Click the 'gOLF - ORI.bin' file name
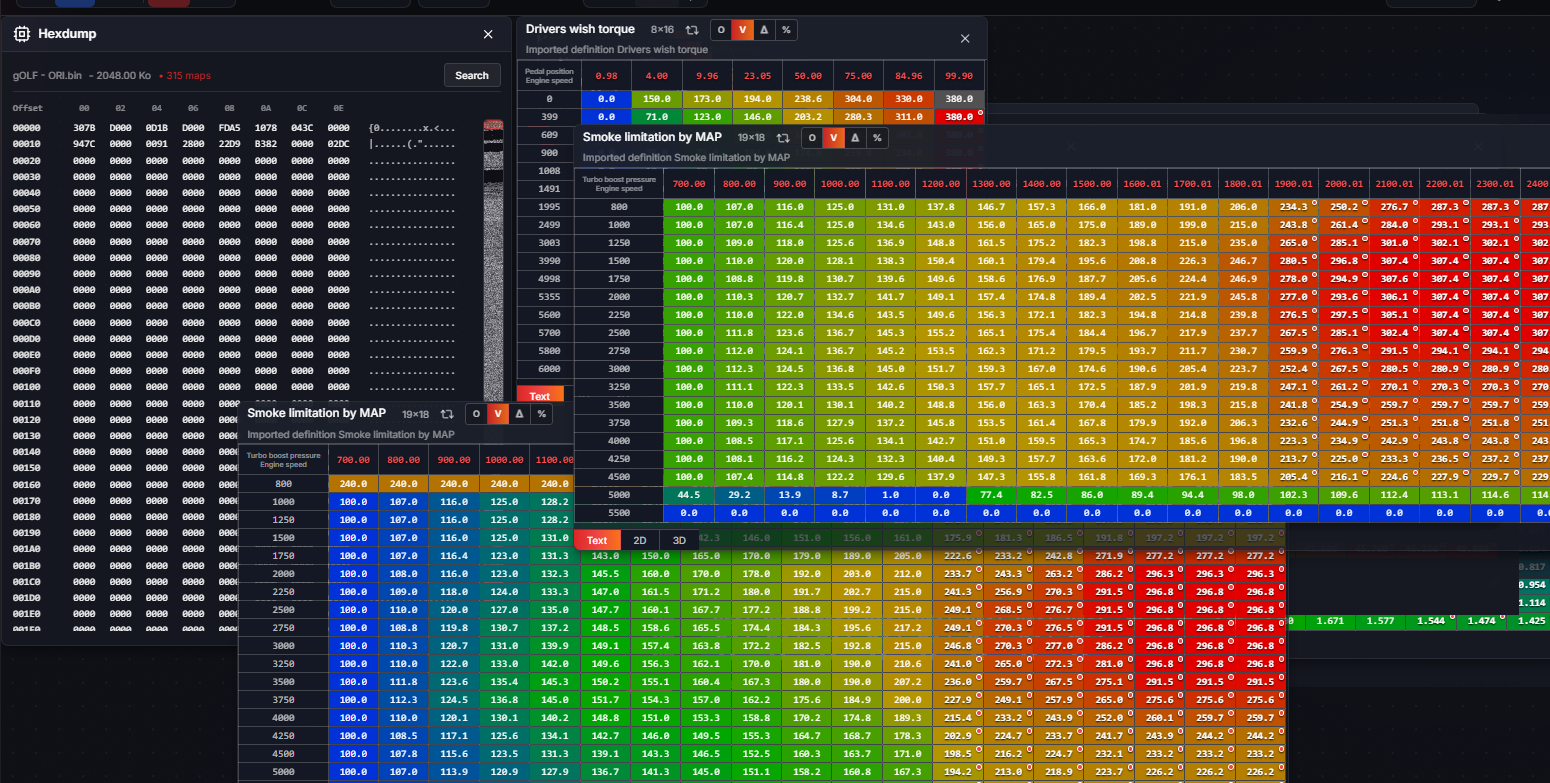This screenshot has height=783, width=1550. [x=46, y=76]
